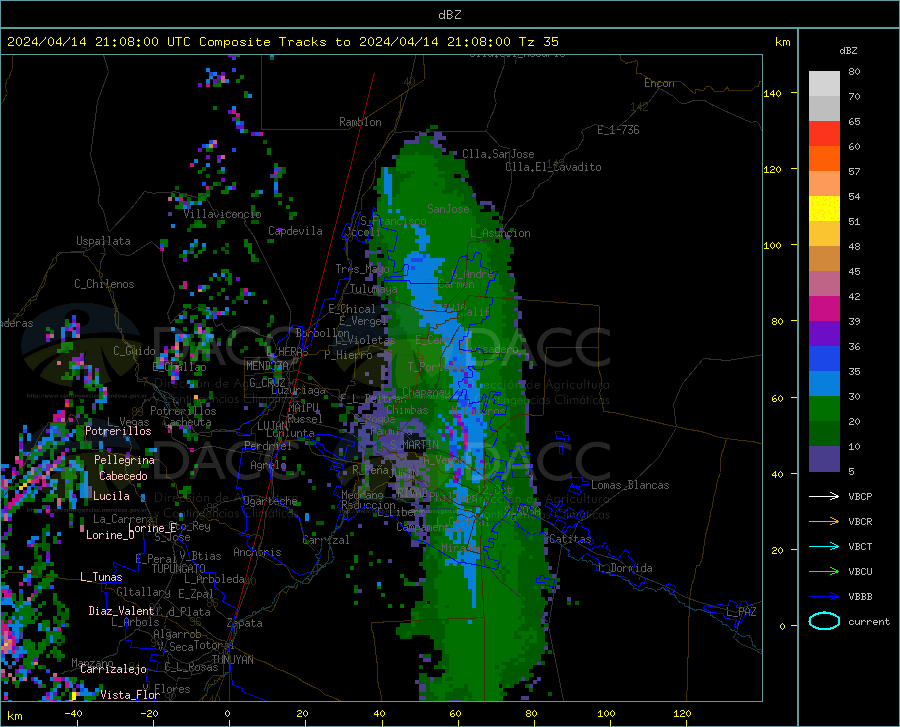The image size is (900, 727).
Task: Click the 'Clla.SanJose' map label
Action: coord(498,154)
